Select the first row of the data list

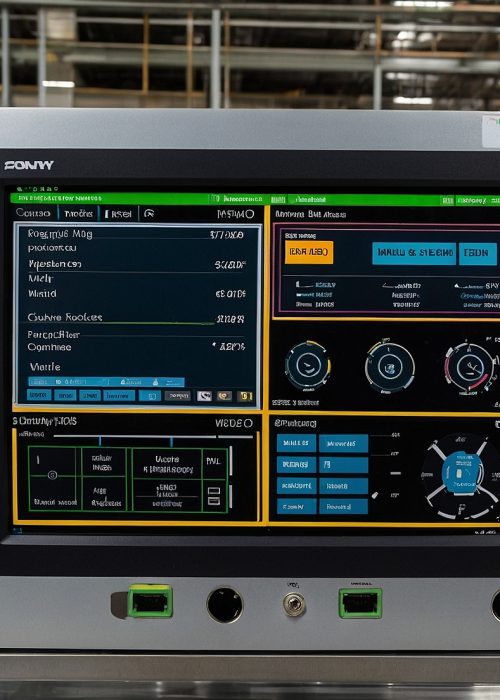coord(136,234)
